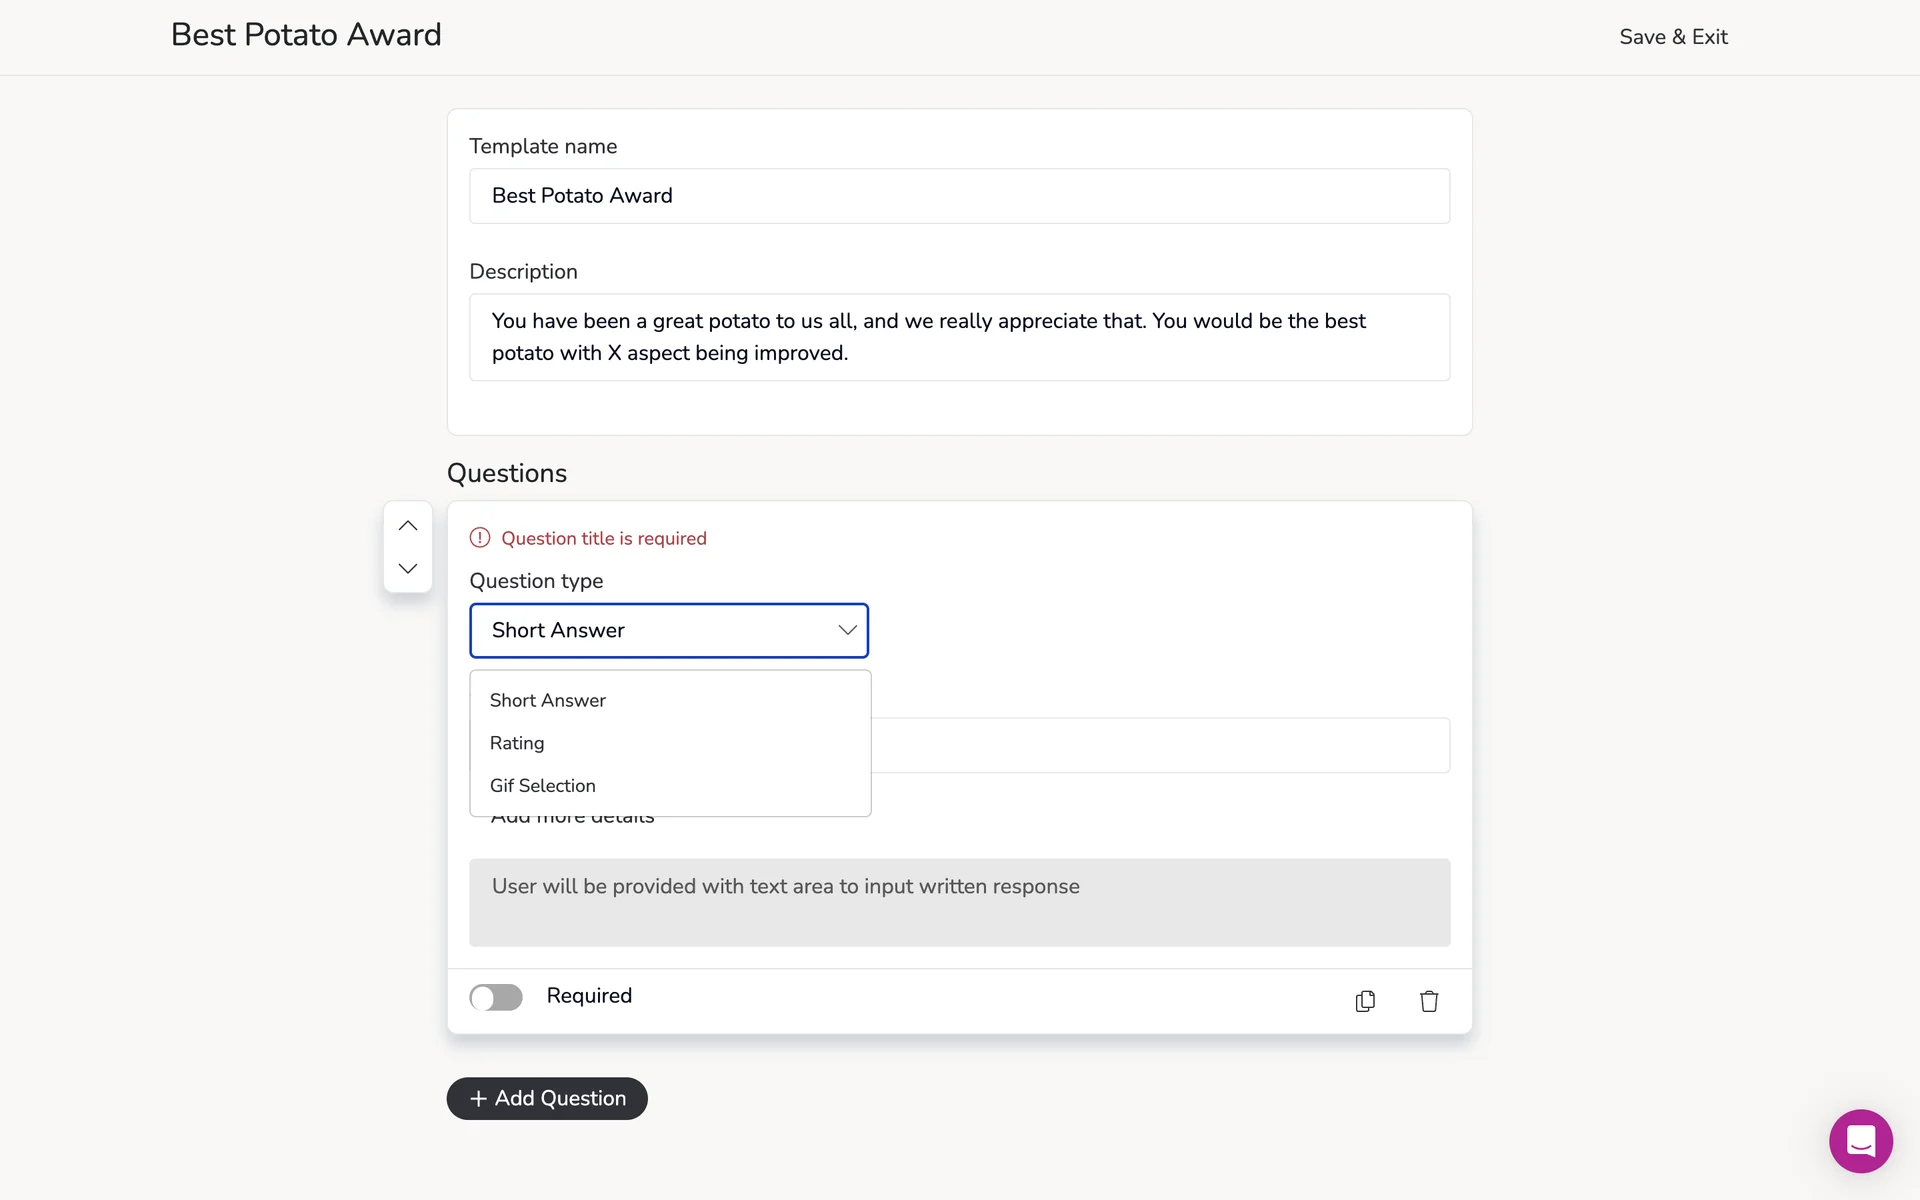Click Save & Exit

(1673, 37)
